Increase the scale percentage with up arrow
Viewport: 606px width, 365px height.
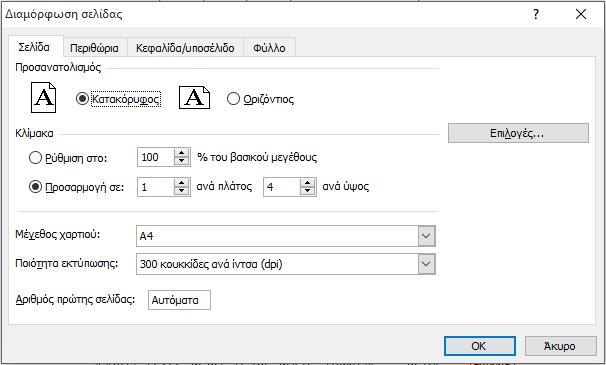[181, 153]
